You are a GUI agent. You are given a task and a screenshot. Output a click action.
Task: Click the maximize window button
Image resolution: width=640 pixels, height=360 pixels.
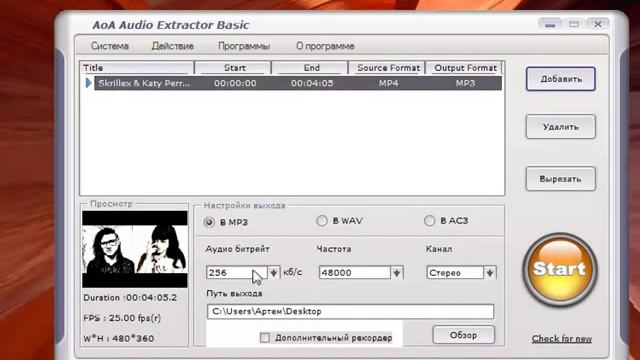click(x=574, y=24)
